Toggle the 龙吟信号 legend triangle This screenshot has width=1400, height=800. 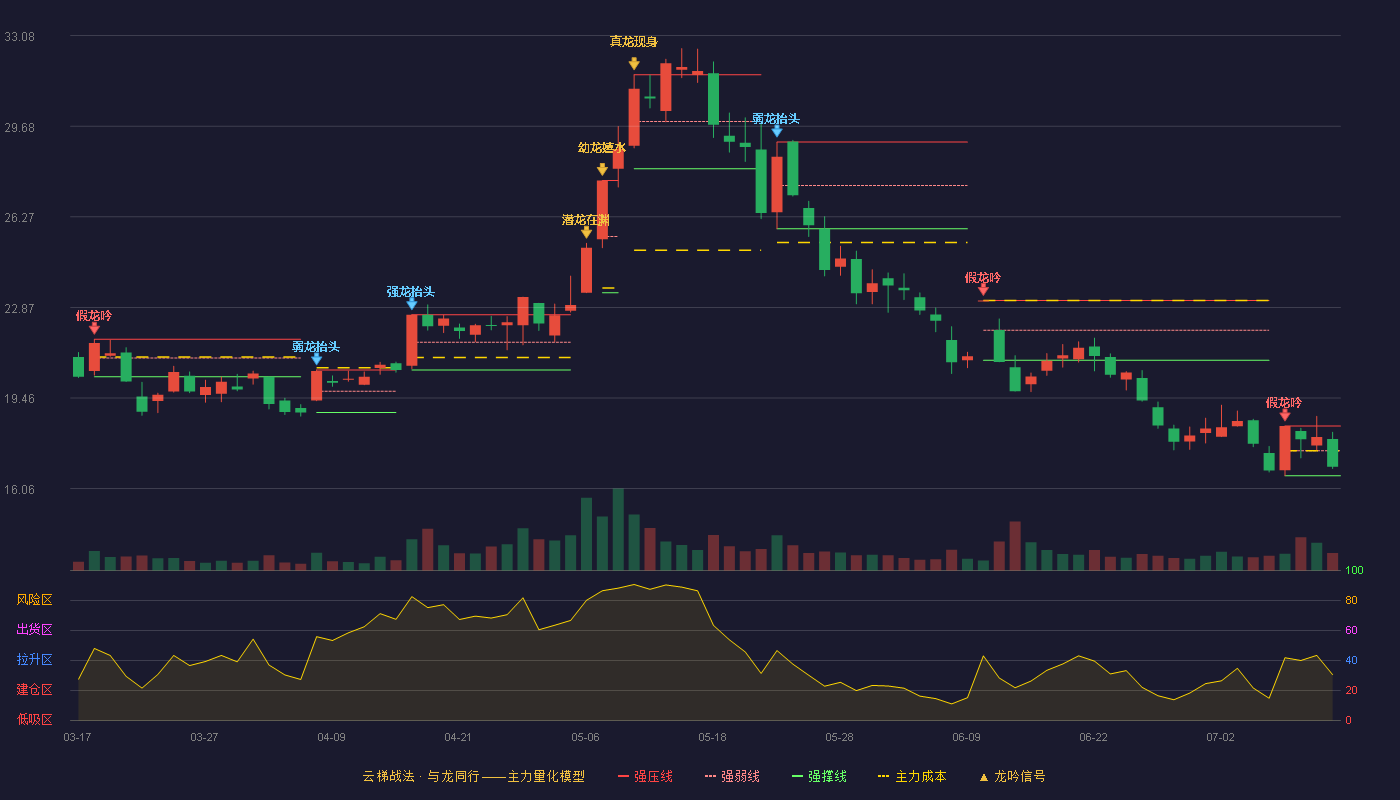point(1012,776)
